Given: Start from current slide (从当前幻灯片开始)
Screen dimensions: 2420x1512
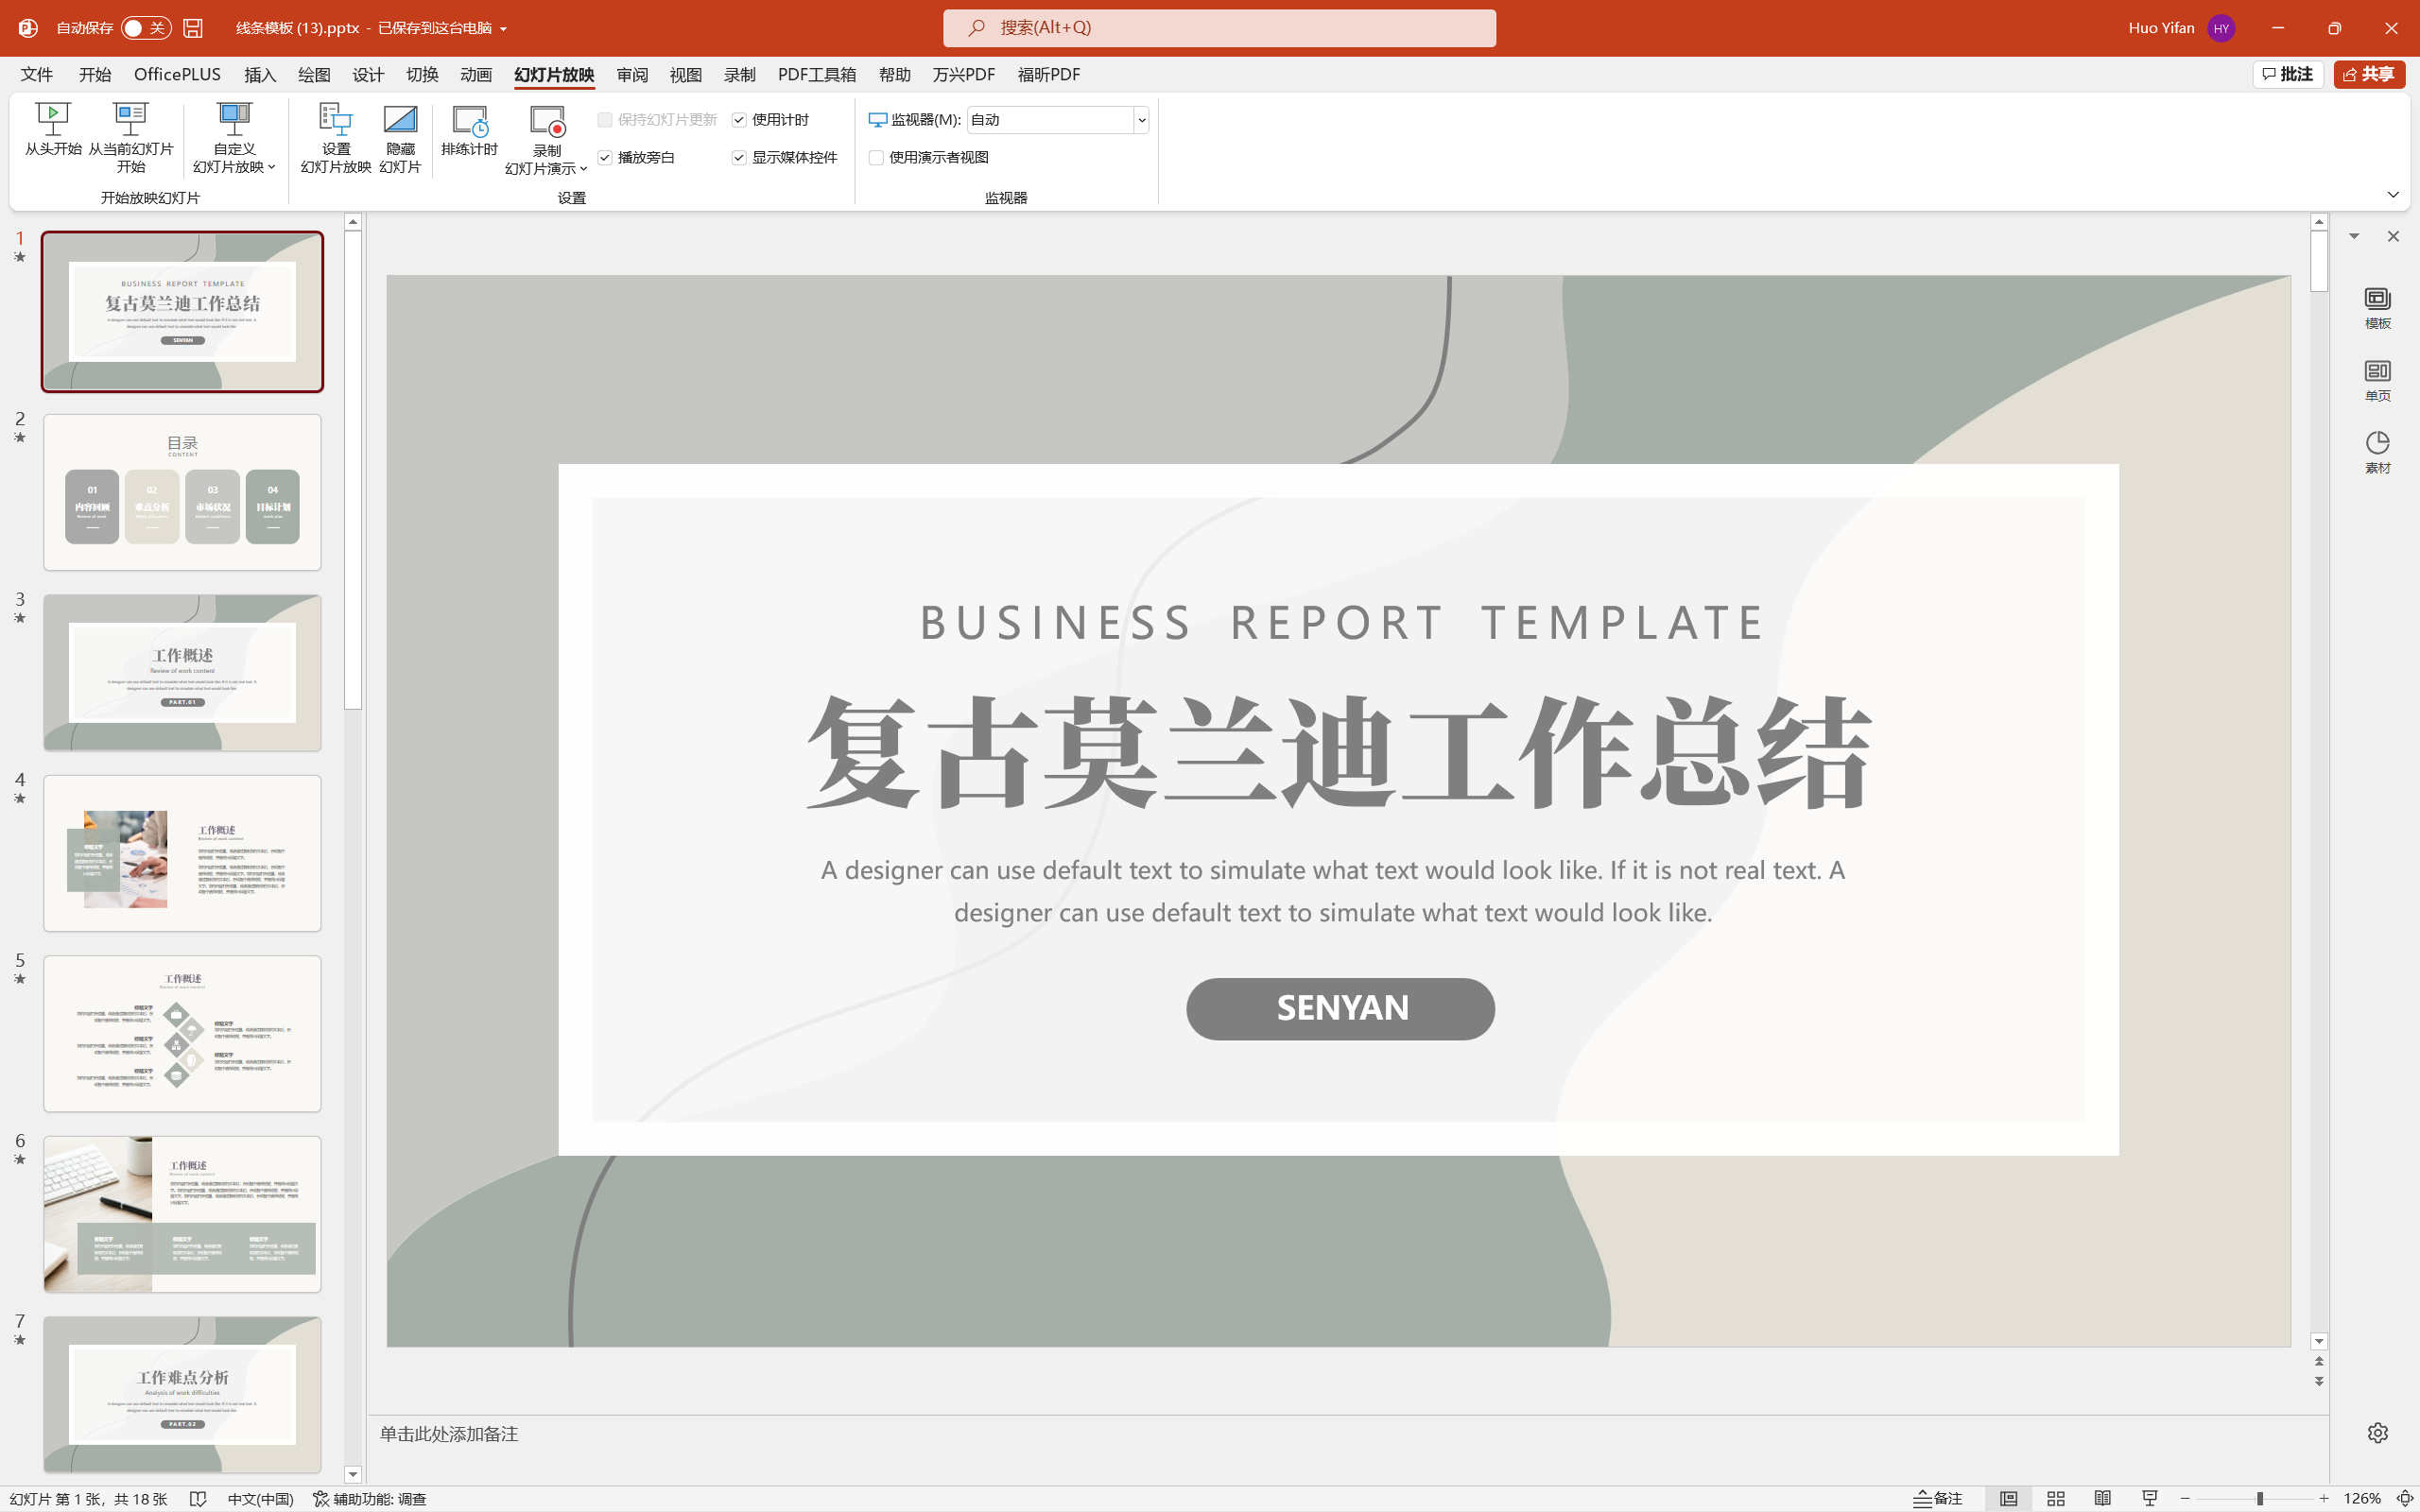Looking at the screenshot, I should click(130, 120).
